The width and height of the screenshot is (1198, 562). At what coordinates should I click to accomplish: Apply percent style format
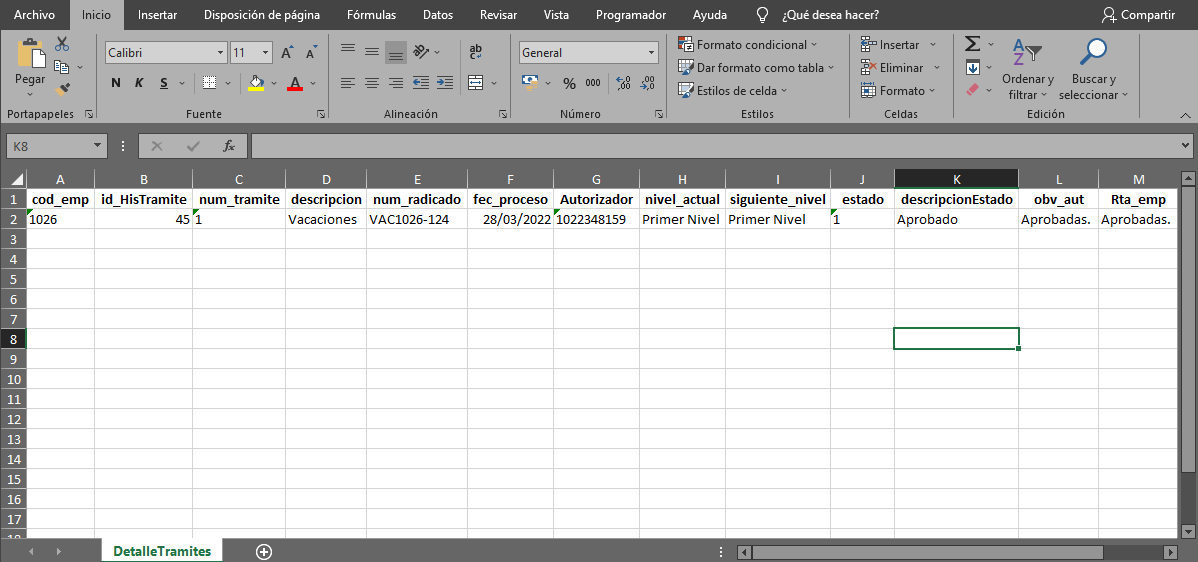569,83
